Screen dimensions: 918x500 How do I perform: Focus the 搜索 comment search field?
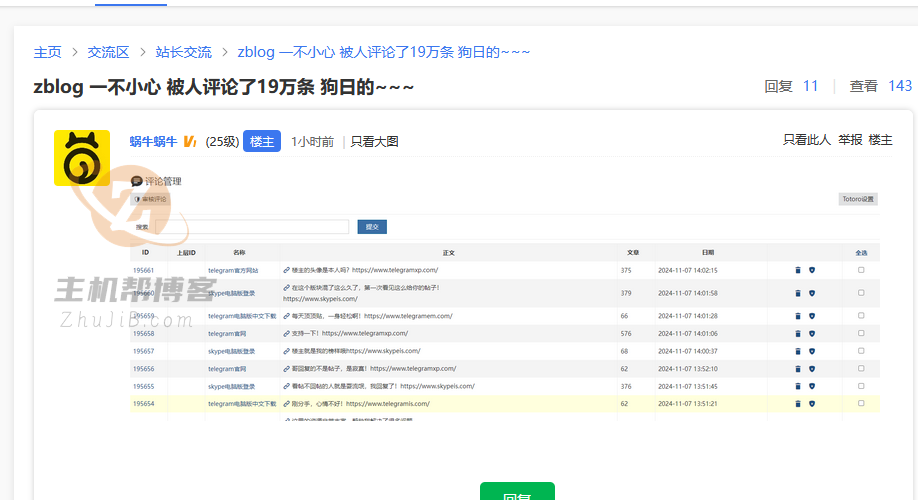tap(252, 227)
